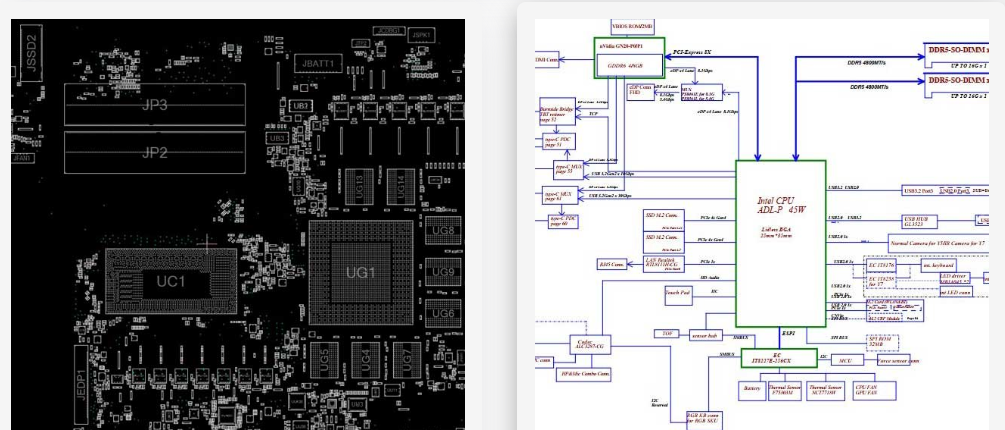Click the JFAN1 connector label

[22, 158]
